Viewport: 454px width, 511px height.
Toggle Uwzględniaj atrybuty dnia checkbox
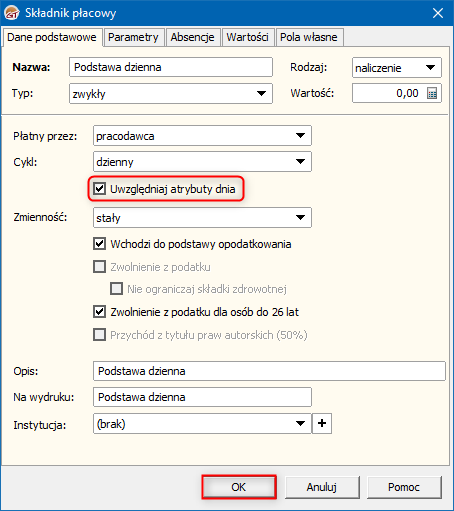point(99,189)
